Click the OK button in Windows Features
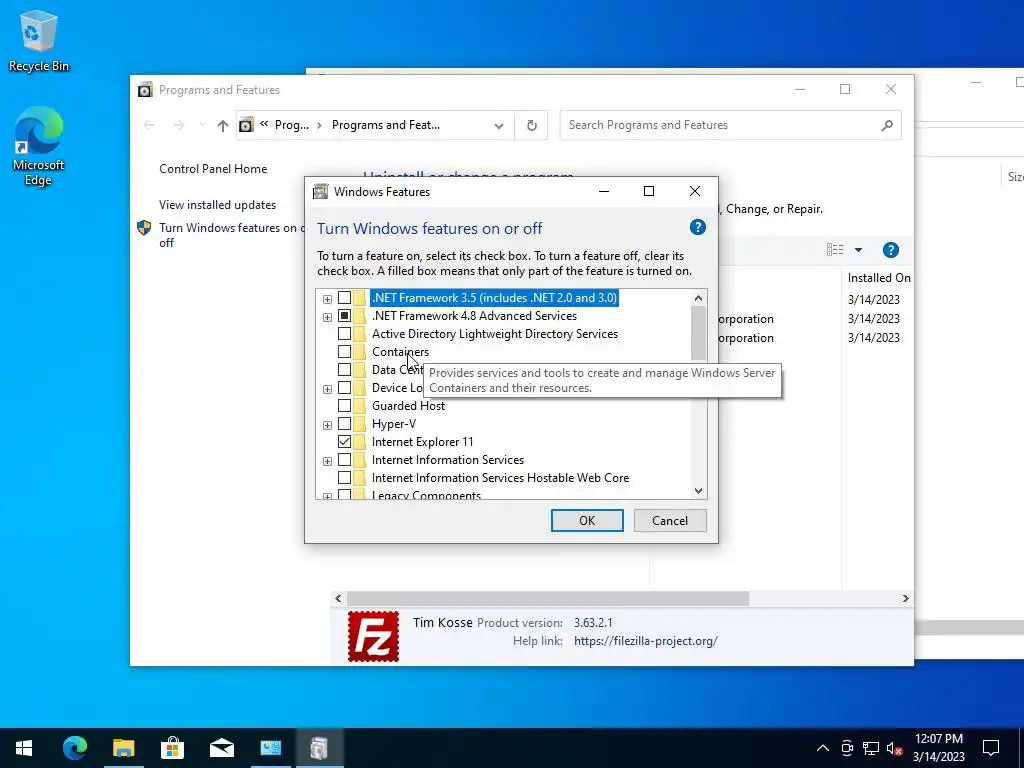1024x768 pixels. point(587,520)
